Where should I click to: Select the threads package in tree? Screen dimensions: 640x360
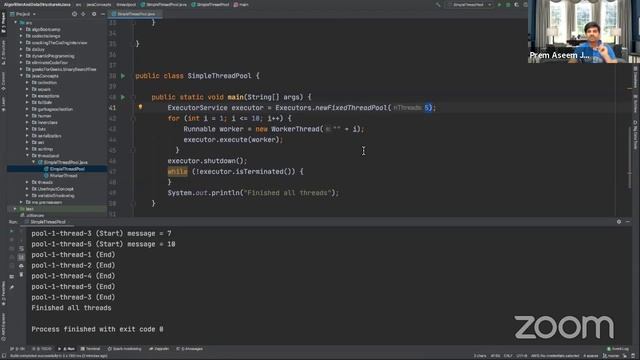(42, 182)
